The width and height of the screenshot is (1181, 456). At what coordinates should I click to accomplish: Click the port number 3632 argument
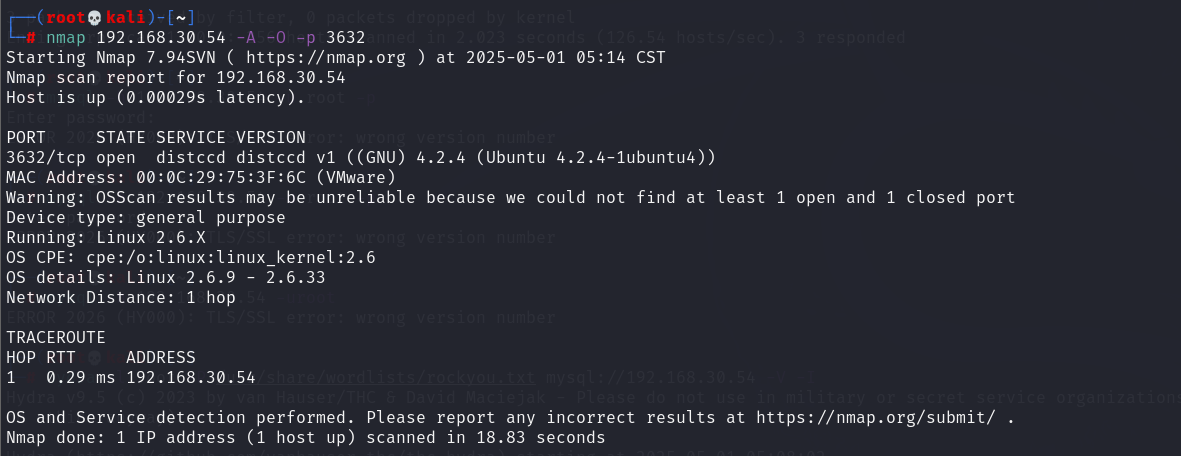pos(346,38)
